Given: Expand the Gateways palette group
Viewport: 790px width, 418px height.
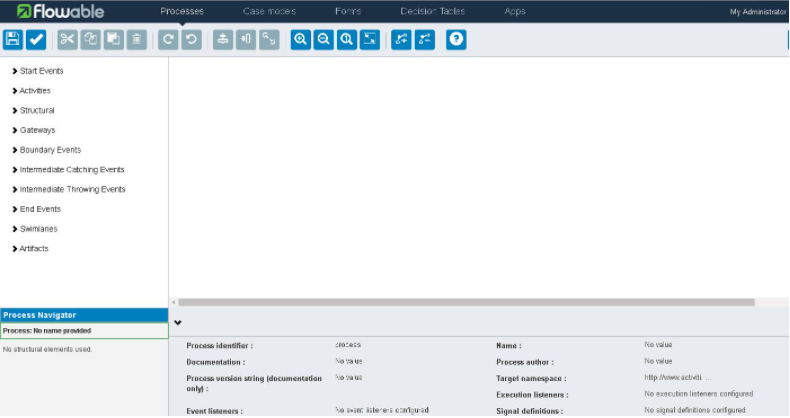Looking at the screenshot, I should (x=37, y=130).
